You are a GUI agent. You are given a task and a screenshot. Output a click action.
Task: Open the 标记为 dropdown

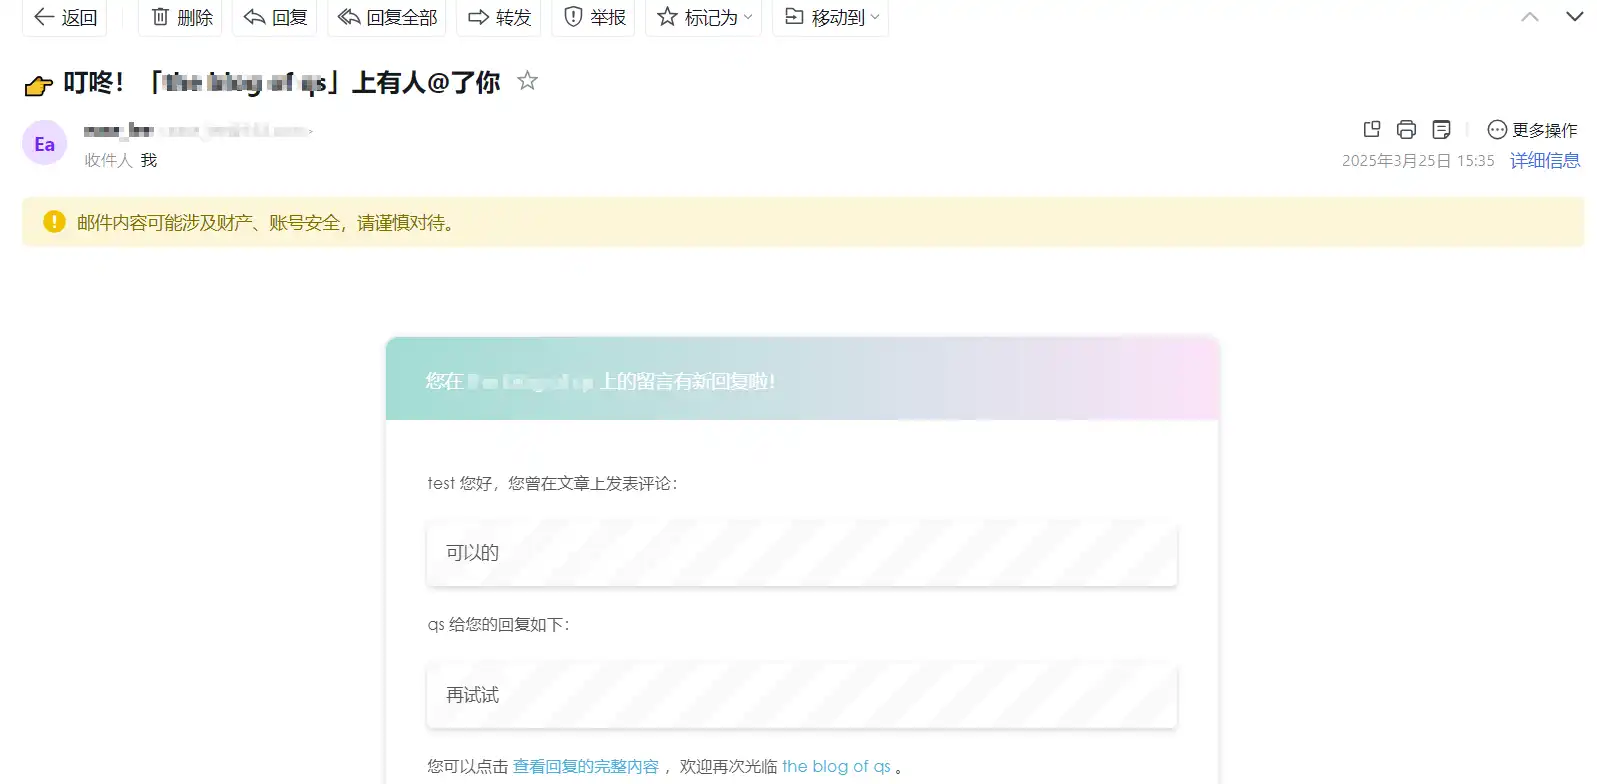[705, 17]
